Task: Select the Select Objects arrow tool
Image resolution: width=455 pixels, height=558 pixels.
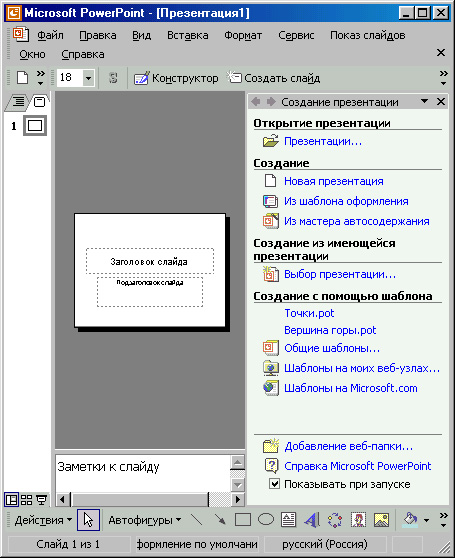Action: 88,520
